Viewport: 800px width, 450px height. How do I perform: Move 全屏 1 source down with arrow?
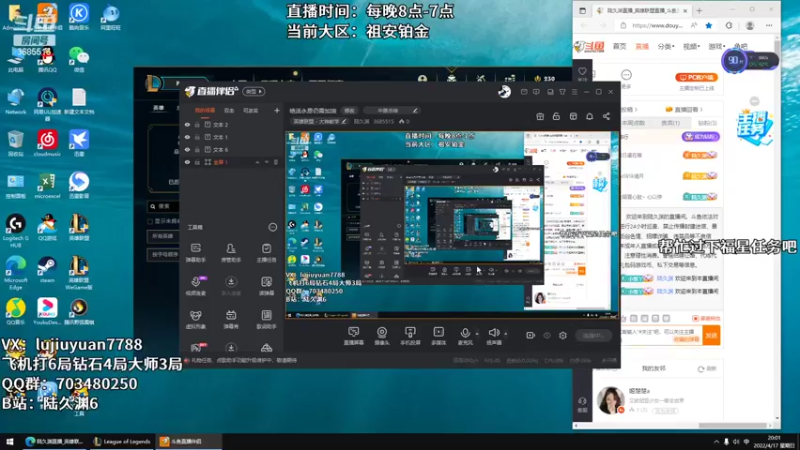point(266,162)
